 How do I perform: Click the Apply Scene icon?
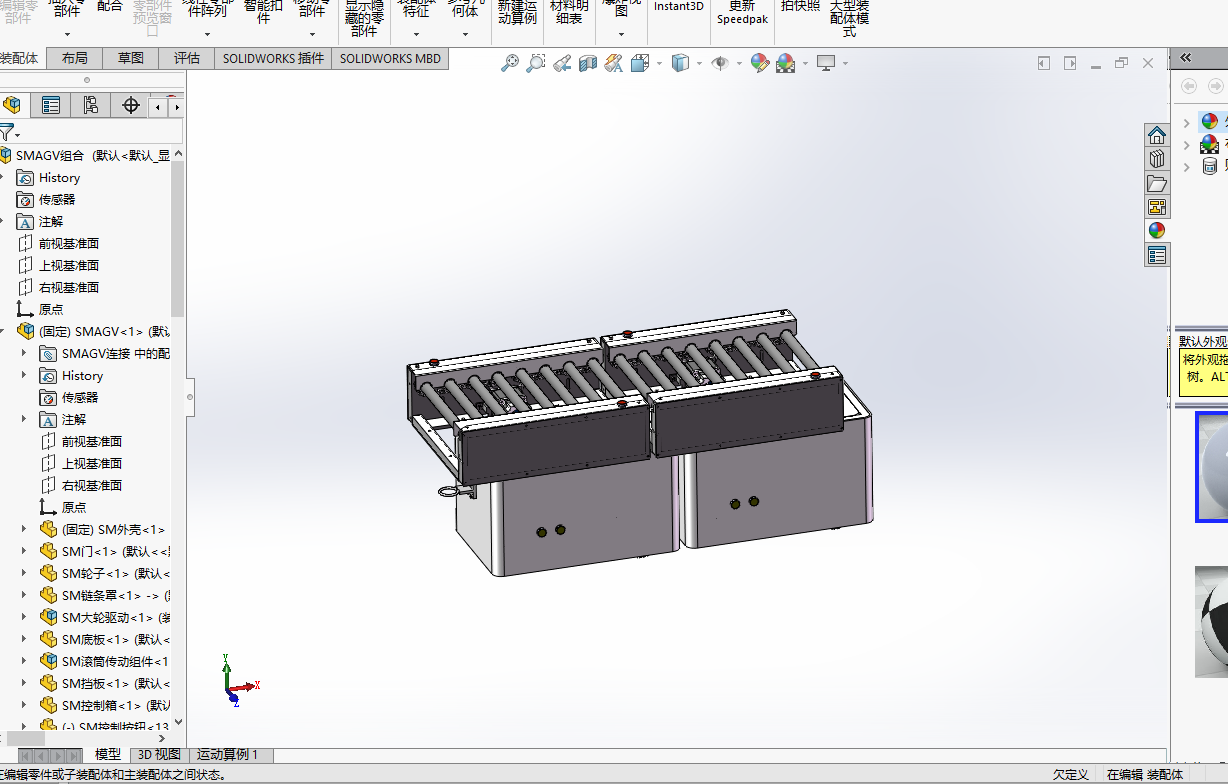[x=786, y=63]
